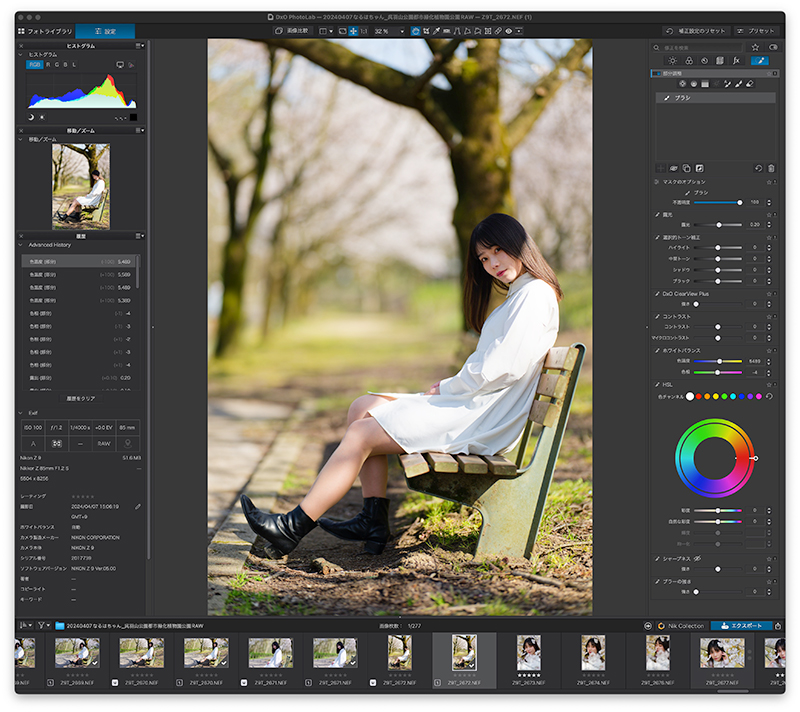
Task: Open the filmstrip filter dropdown
Action: 44,625
